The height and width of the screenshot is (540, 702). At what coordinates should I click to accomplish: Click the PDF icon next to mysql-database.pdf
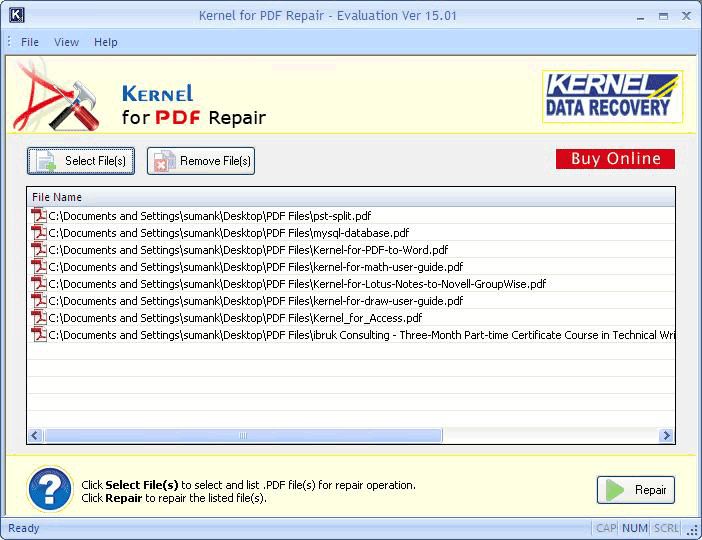pos(39,232)
